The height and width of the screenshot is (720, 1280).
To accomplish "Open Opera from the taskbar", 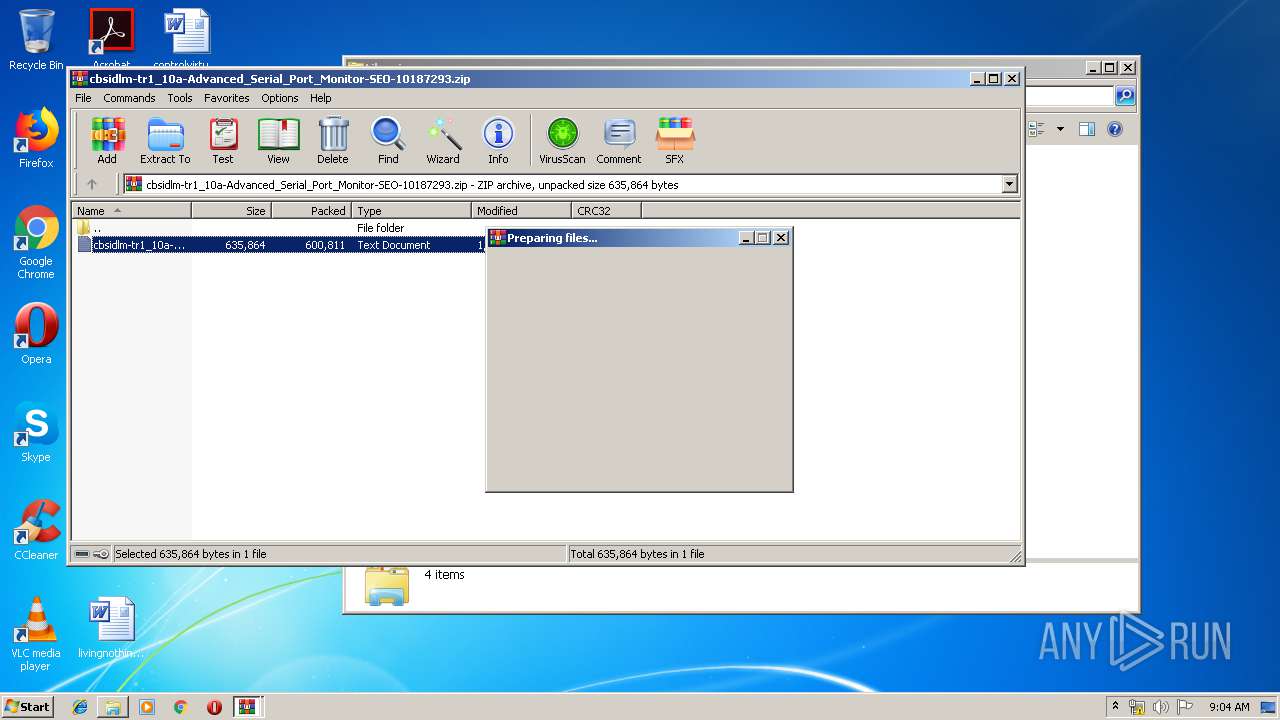I will (x=214, y=707).
